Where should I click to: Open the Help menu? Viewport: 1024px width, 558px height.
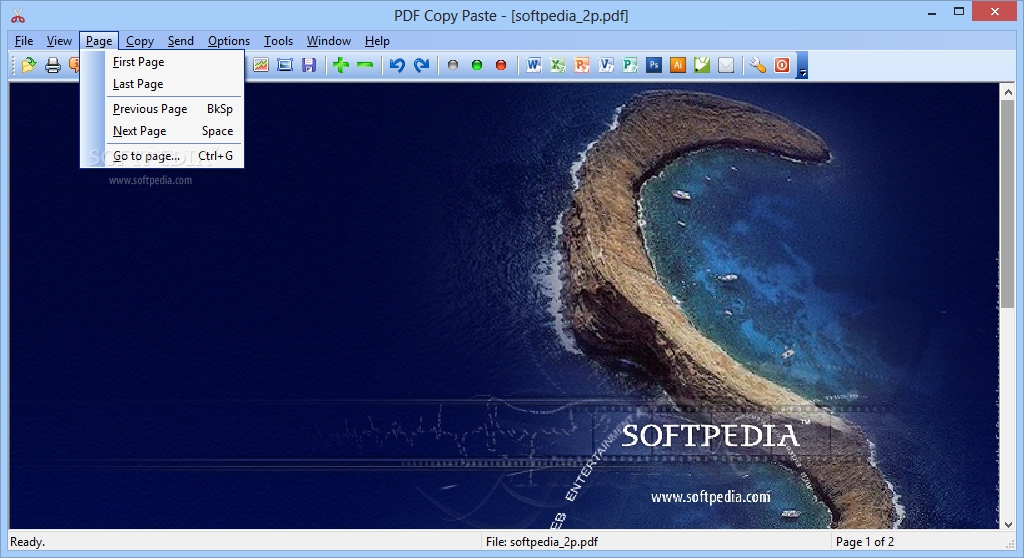point(377,41)
